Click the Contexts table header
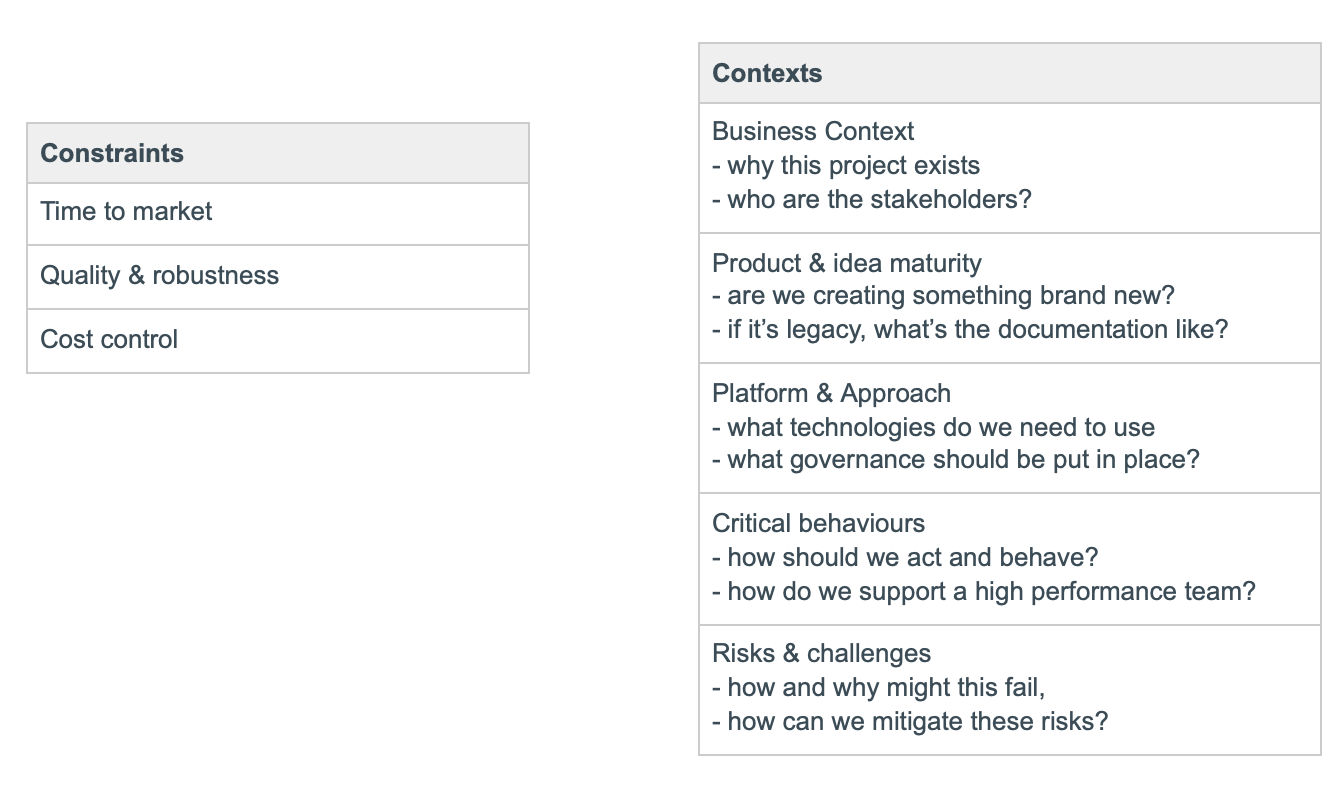Viewport: 1342px width, 798px height. (x=767, y=73)
